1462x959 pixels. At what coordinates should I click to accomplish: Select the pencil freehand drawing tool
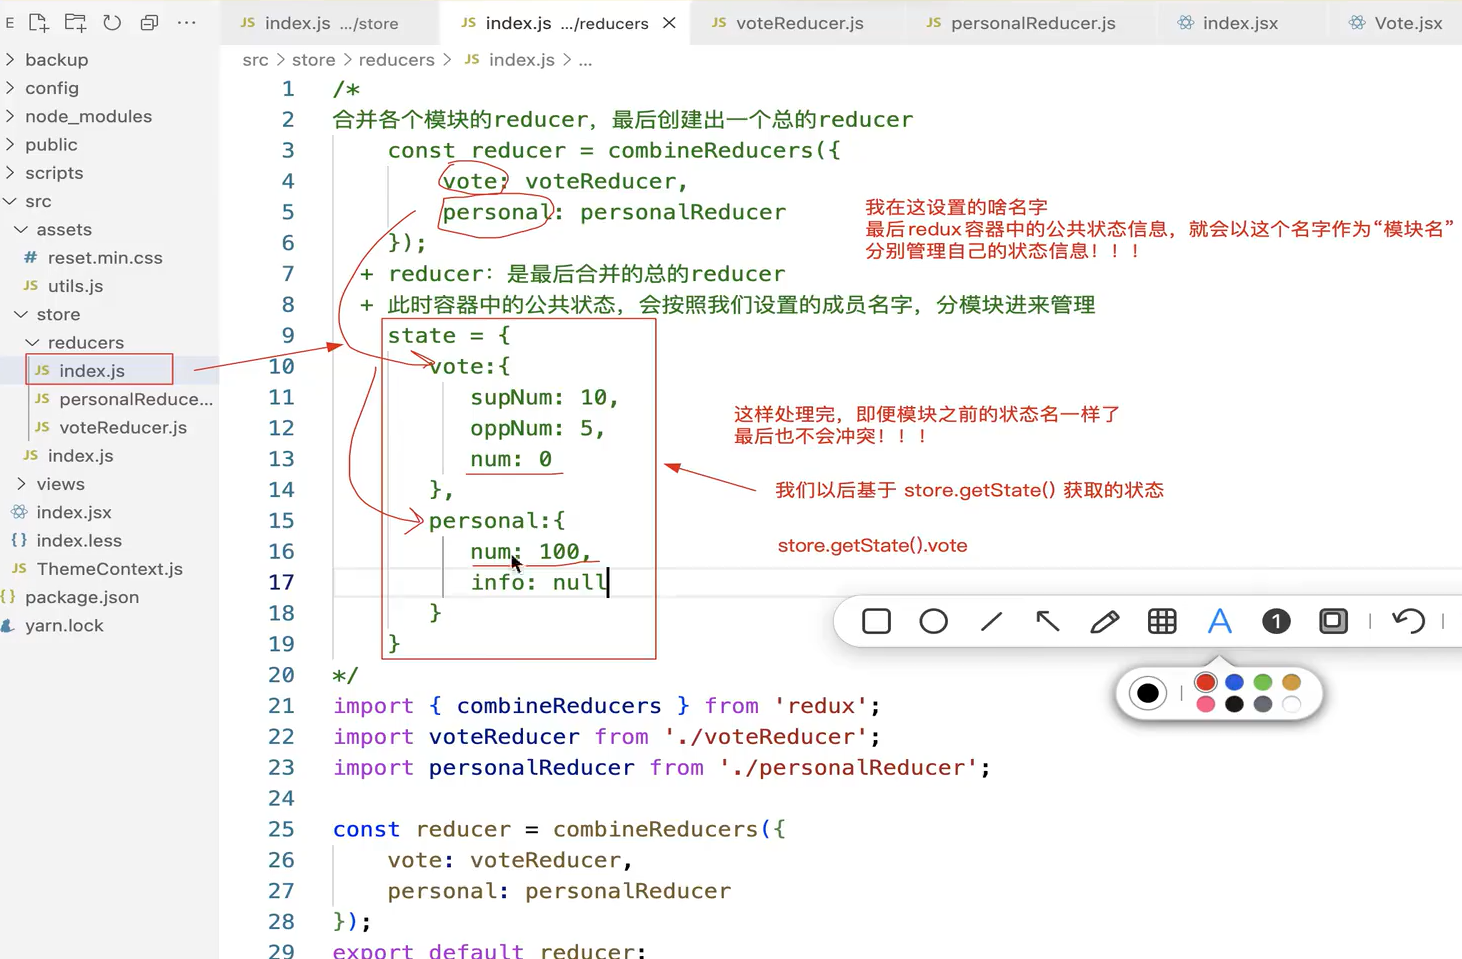point(1104,621)
